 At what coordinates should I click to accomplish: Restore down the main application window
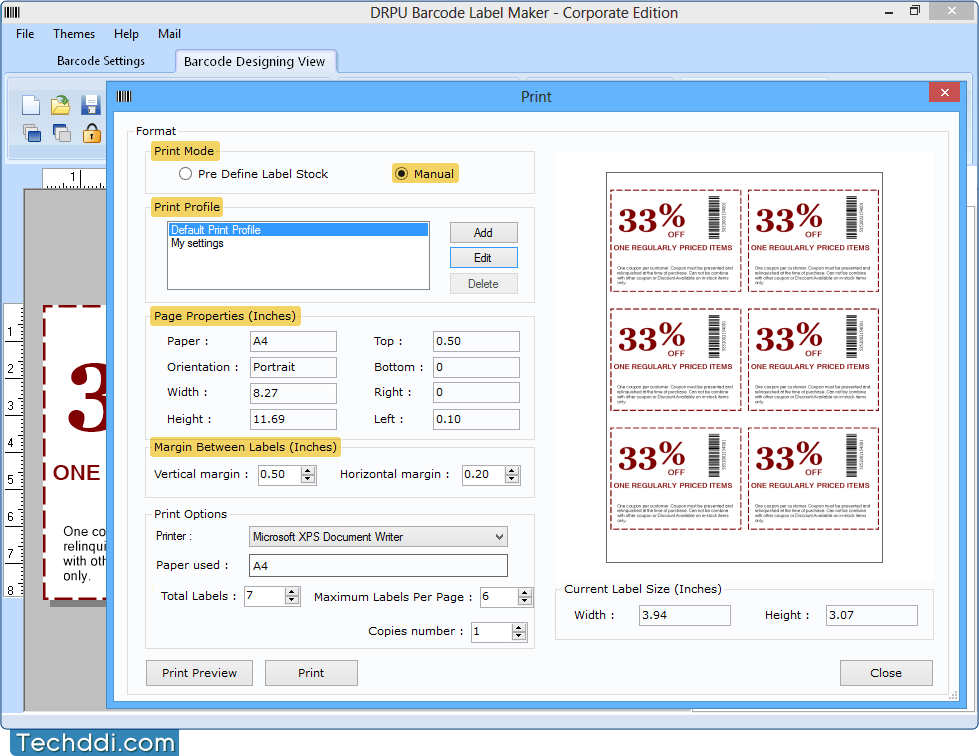(915, 11)
